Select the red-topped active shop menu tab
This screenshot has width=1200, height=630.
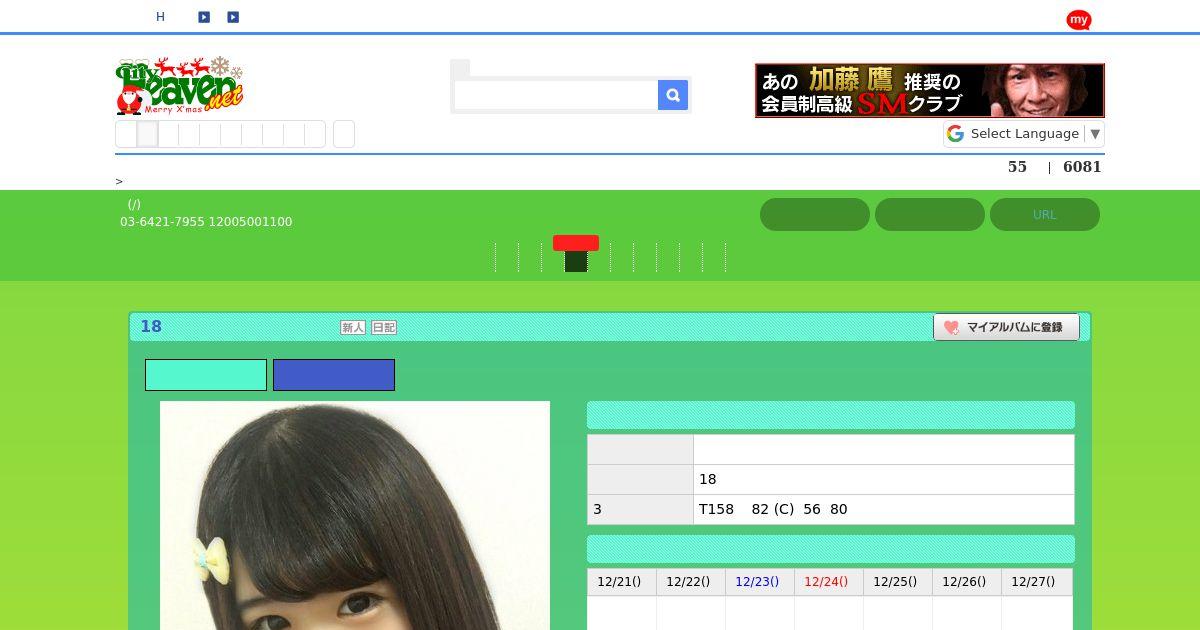[576, 254]
